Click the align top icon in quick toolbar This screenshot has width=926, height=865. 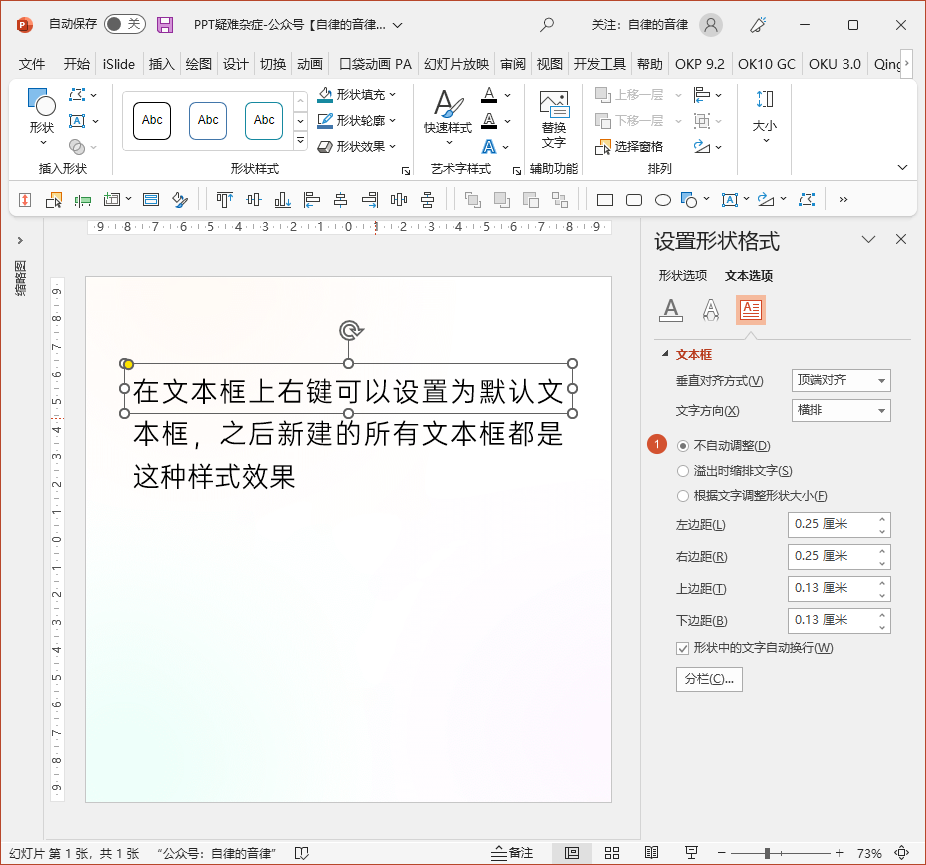pos(224,200)
